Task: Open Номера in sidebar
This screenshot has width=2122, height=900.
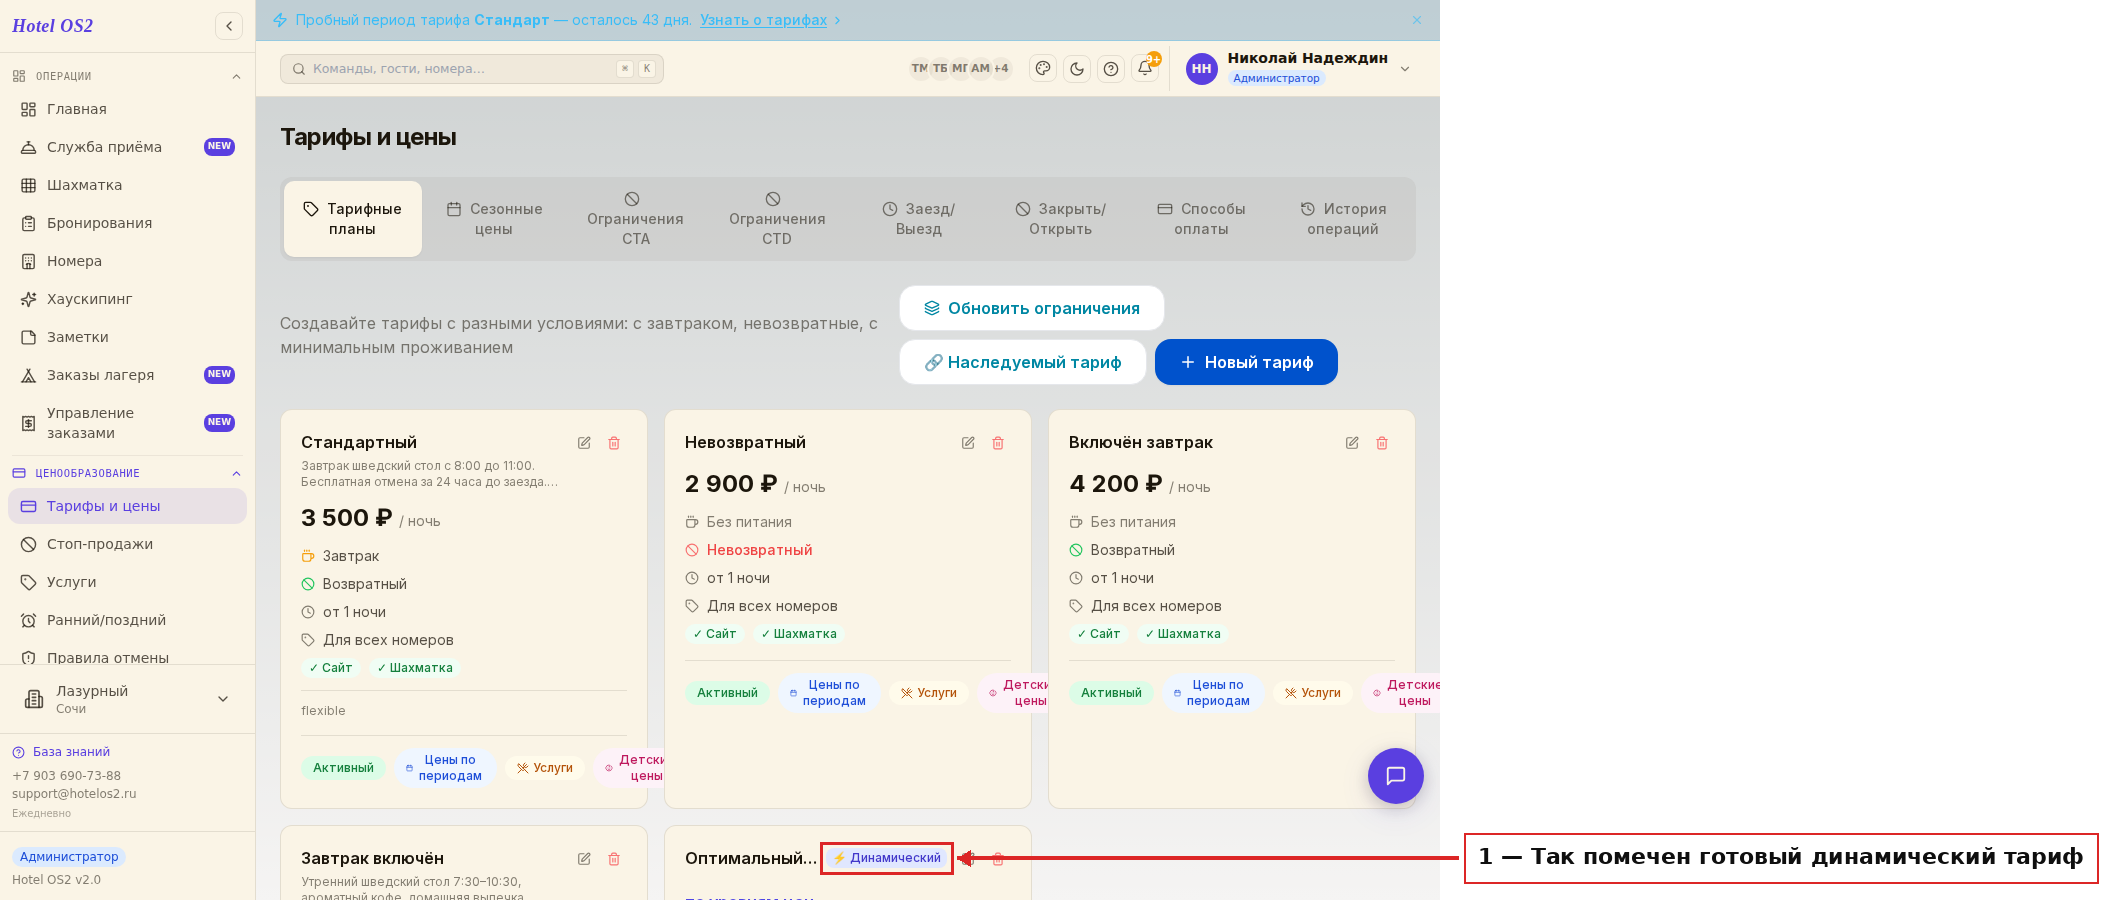Action: click(x=127, y=261)
